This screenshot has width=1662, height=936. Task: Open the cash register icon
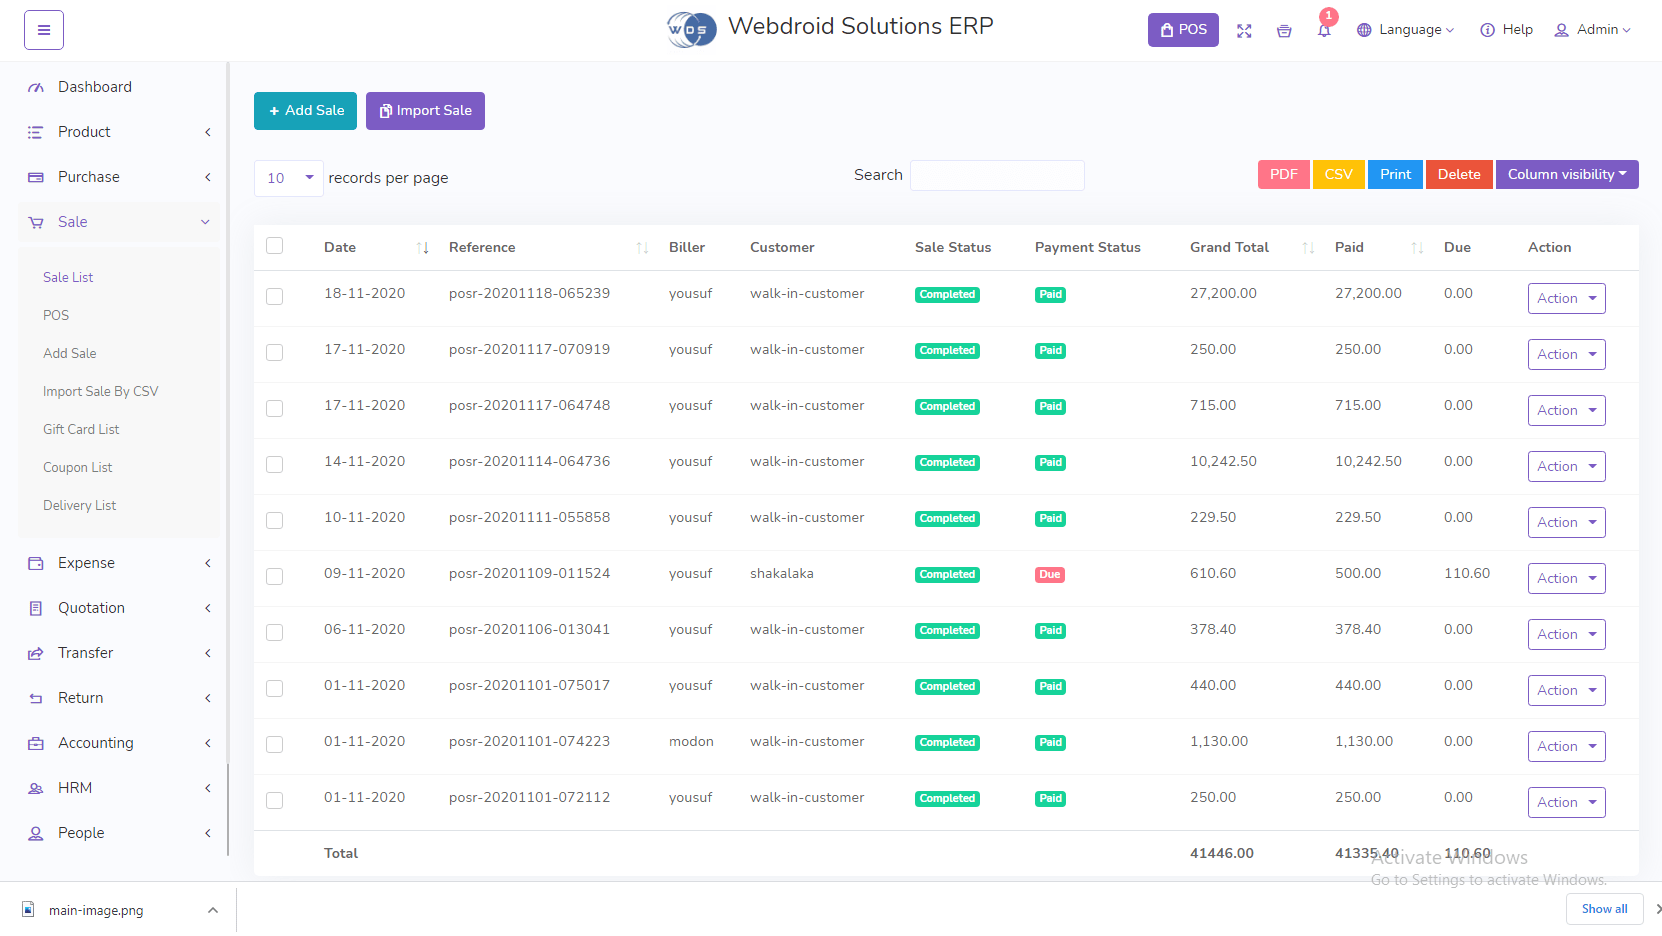pos(1284,31)
